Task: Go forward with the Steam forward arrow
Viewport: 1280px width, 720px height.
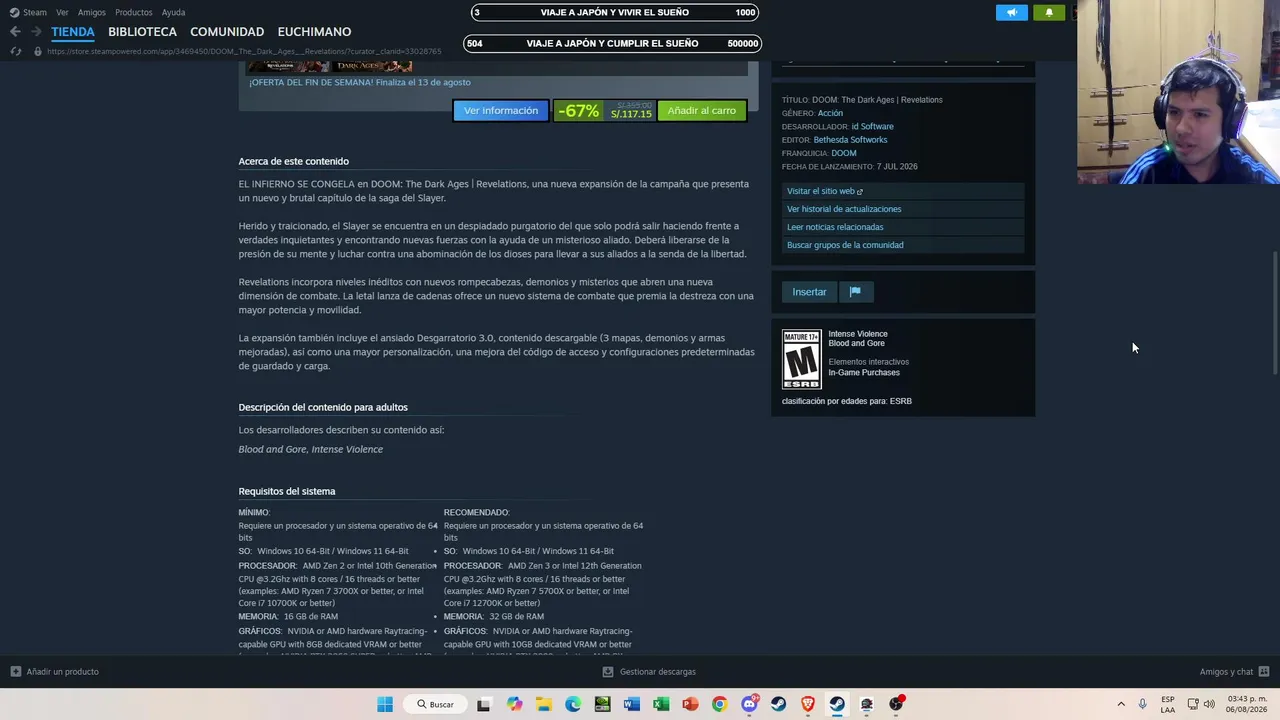Action: (35, 32)
